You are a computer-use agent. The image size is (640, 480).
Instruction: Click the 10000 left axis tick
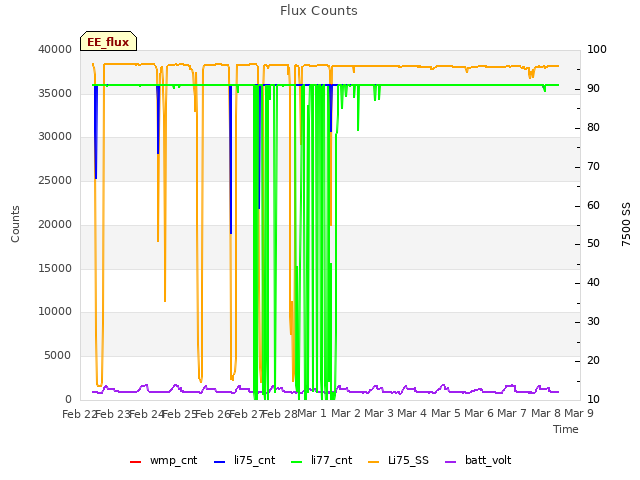click(55, 312)
